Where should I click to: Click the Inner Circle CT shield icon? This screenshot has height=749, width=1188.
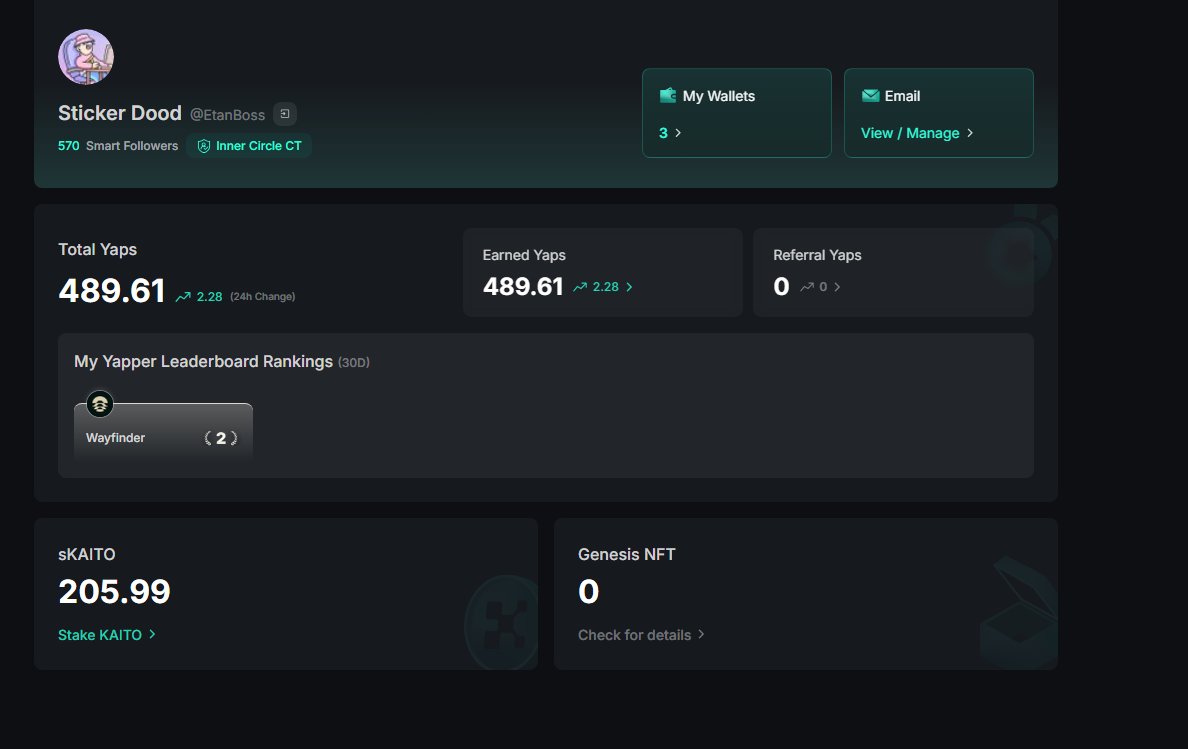(204, 146)
